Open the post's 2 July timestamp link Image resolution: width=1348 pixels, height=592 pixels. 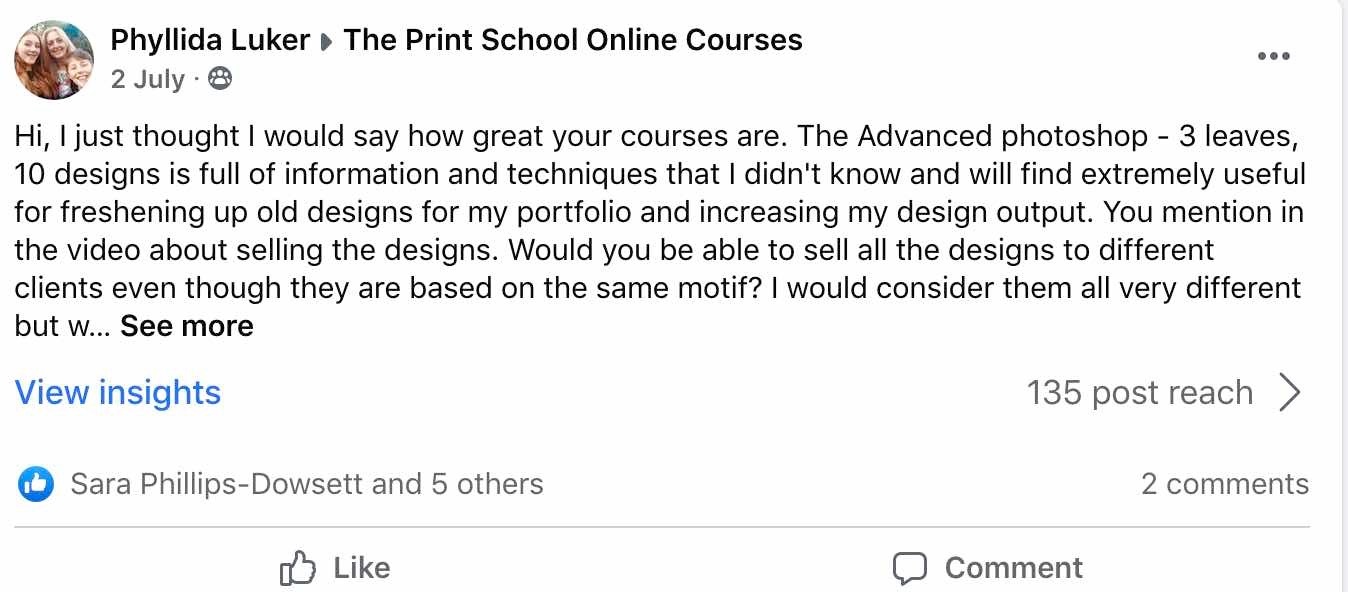[148, 79]
